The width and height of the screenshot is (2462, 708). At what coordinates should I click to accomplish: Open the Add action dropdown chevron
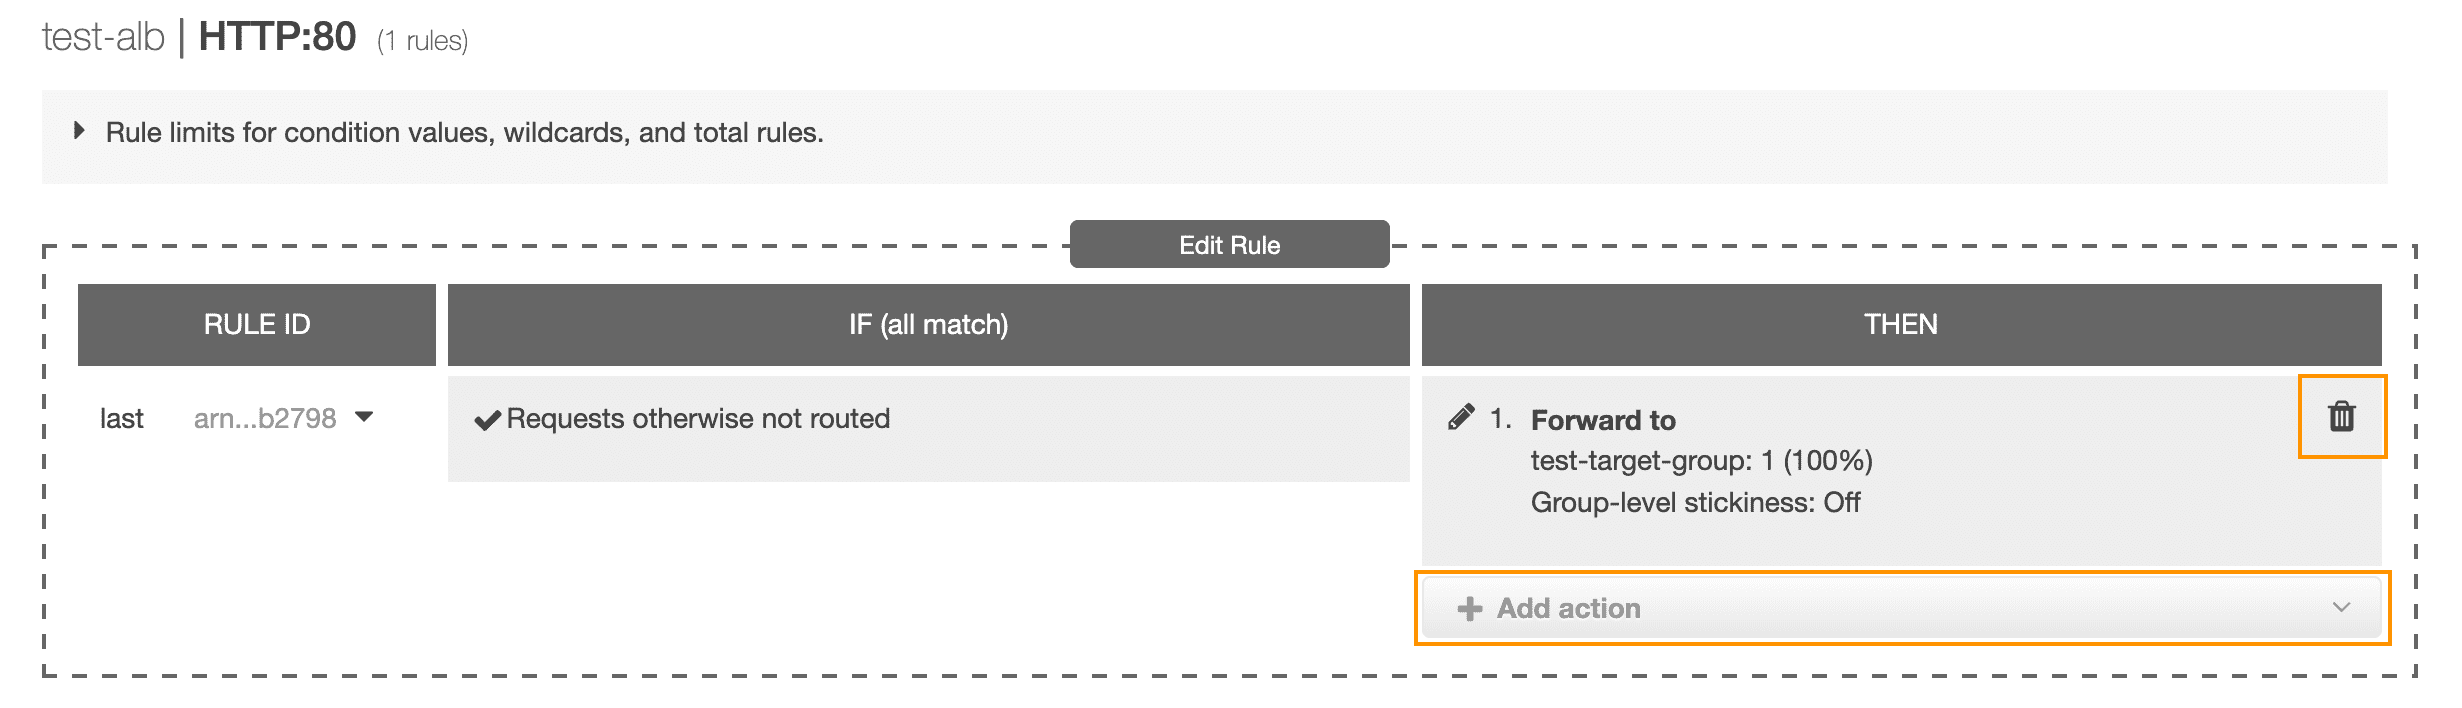click(2341, 607)
